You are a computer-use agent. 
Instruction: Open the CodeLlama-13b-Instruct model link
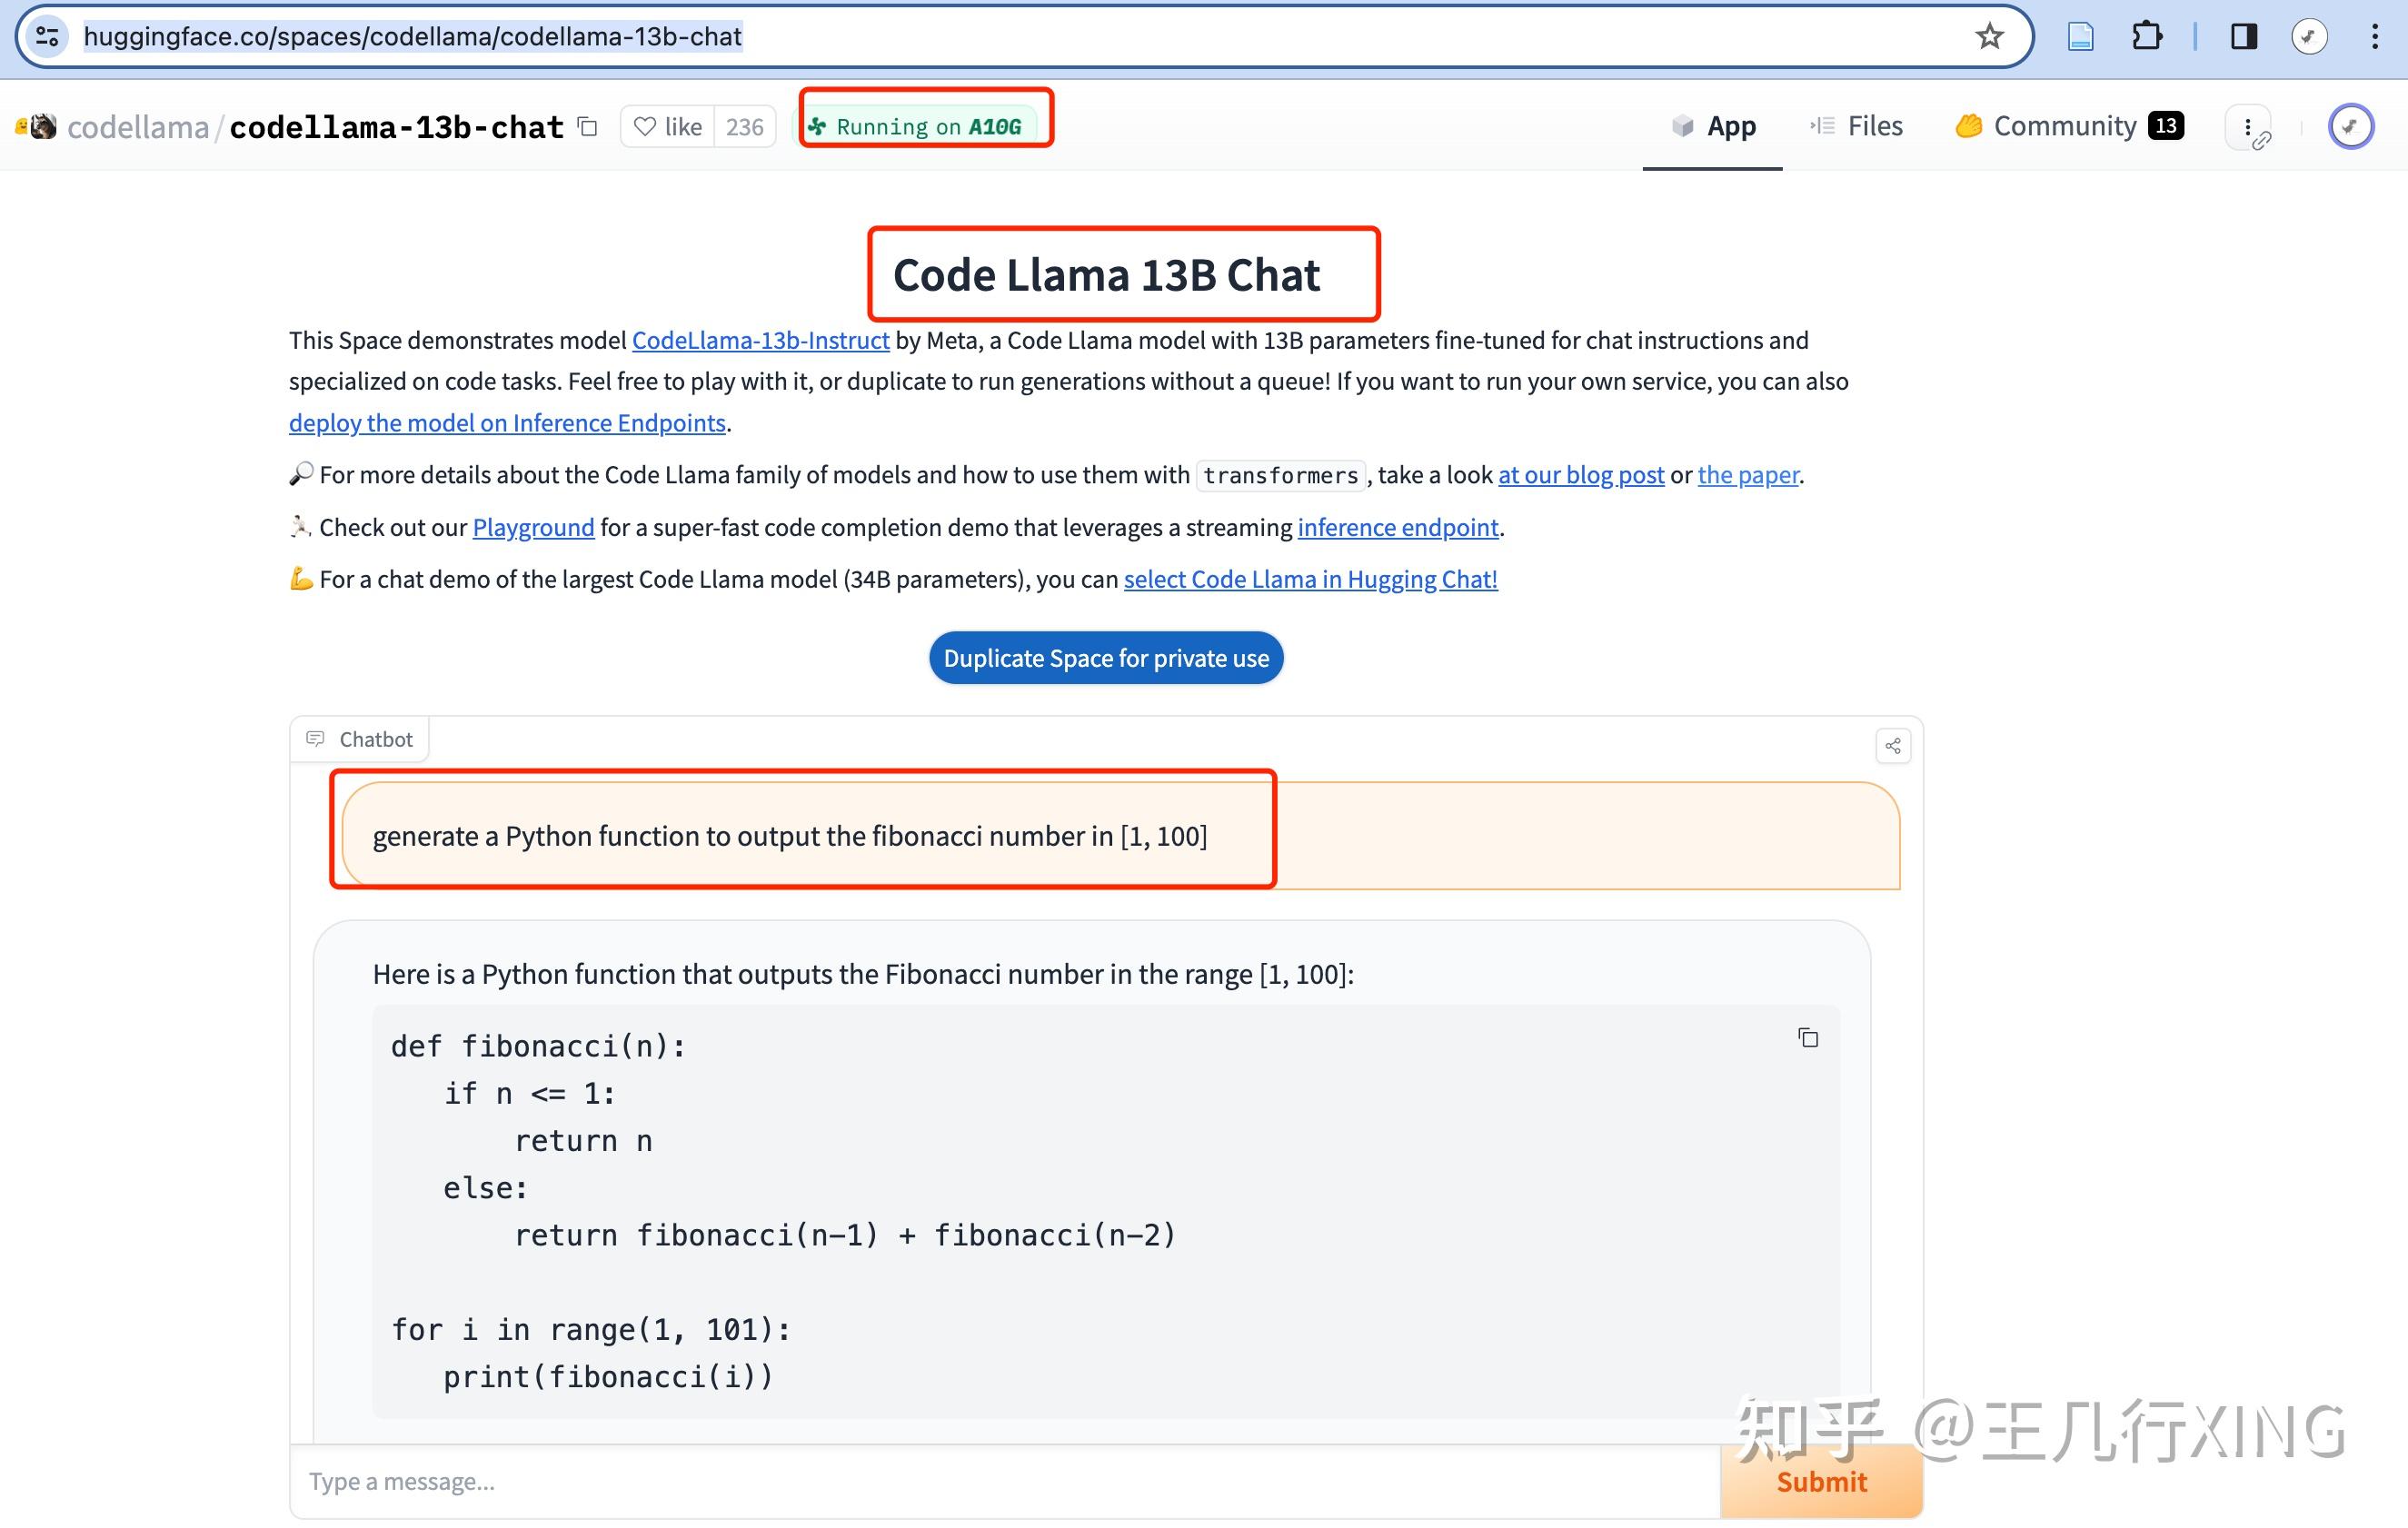pyautogui.click(x=760, y=340)
